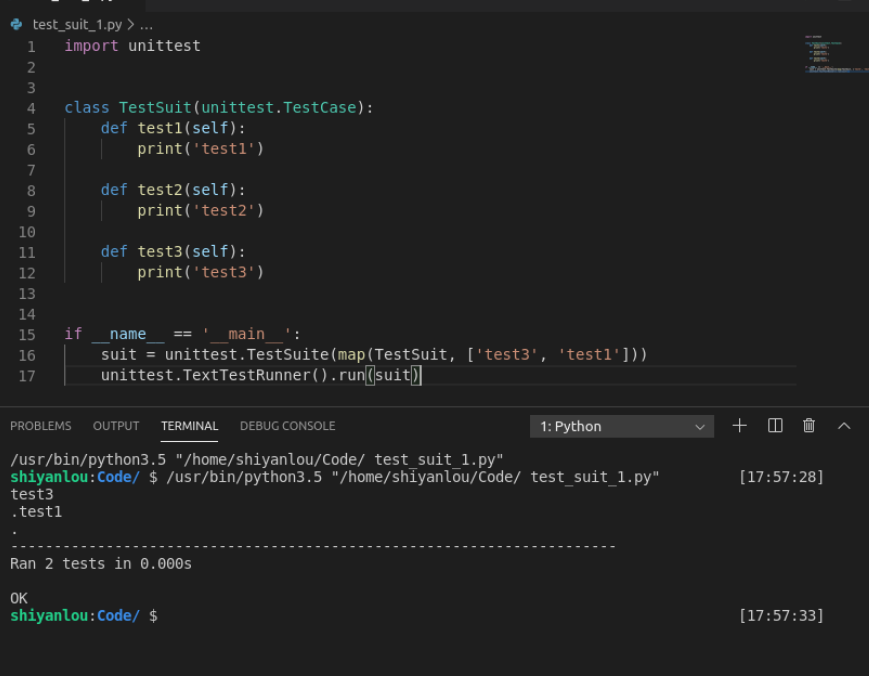Screen dimensions: 869x676
Task: Click the 'map' function call on line 16
Action: coord(351,355)
